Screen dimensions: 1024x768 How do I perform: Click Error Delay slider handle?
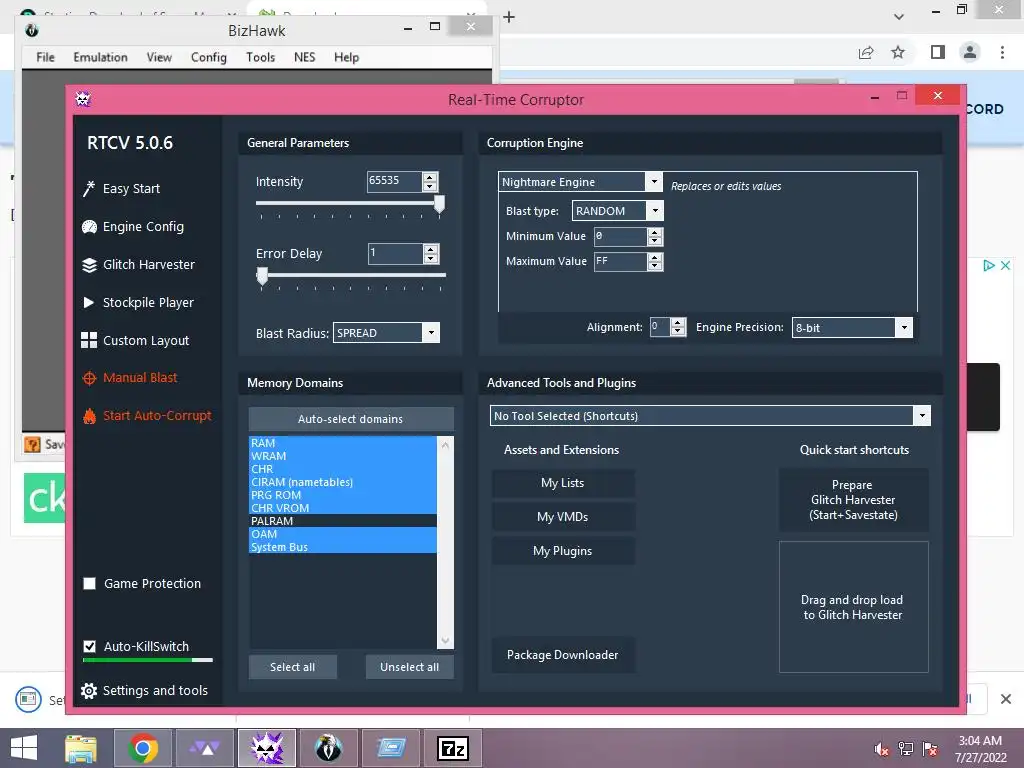click(x=263, y=277)
